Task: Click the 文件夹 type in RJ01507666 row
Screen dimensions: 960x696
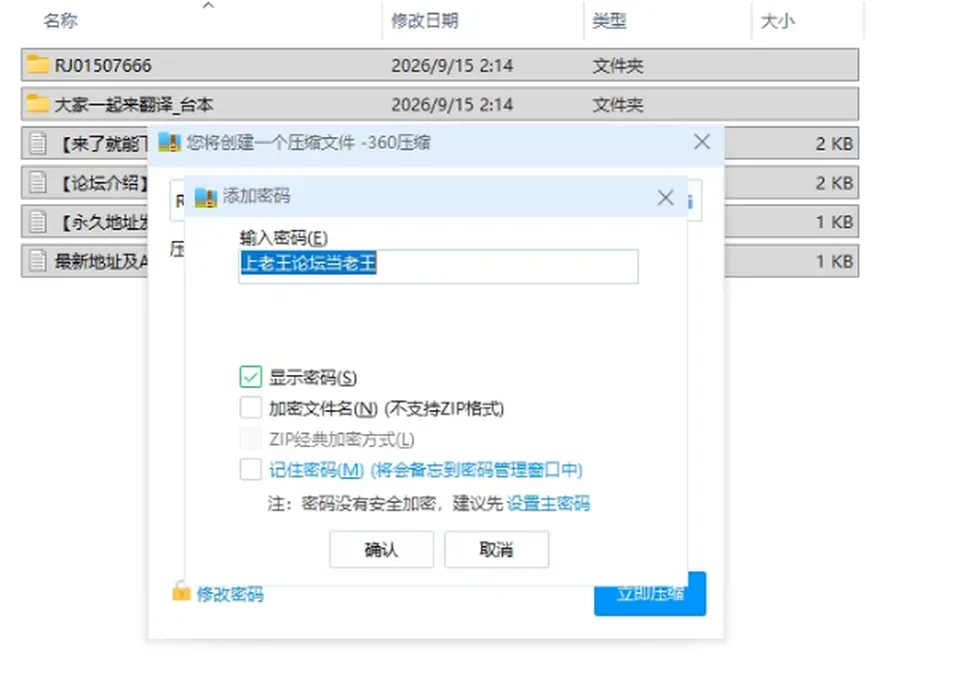Action: click(x=618, y=65)
